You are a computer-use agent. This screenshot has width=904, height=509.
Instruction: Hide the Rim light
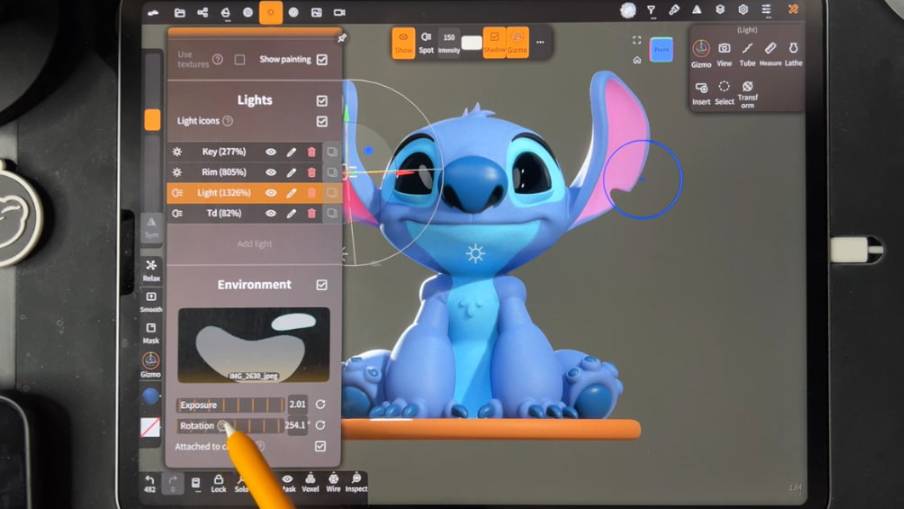(270, 172)
